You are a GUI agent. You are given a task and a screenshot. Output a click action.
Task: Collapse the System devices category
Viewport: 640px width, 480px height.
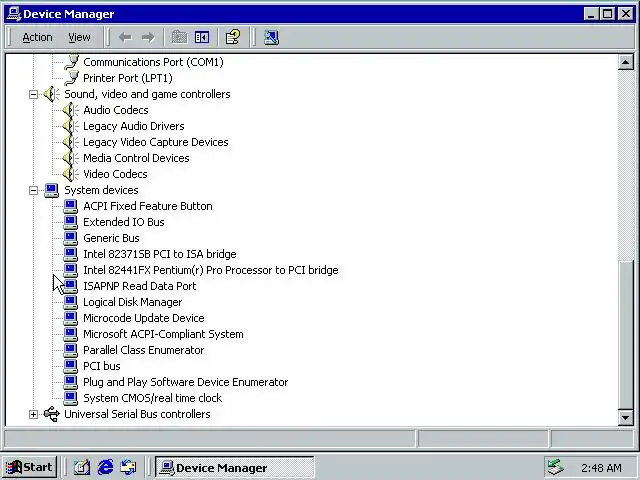tap(33, 190)
